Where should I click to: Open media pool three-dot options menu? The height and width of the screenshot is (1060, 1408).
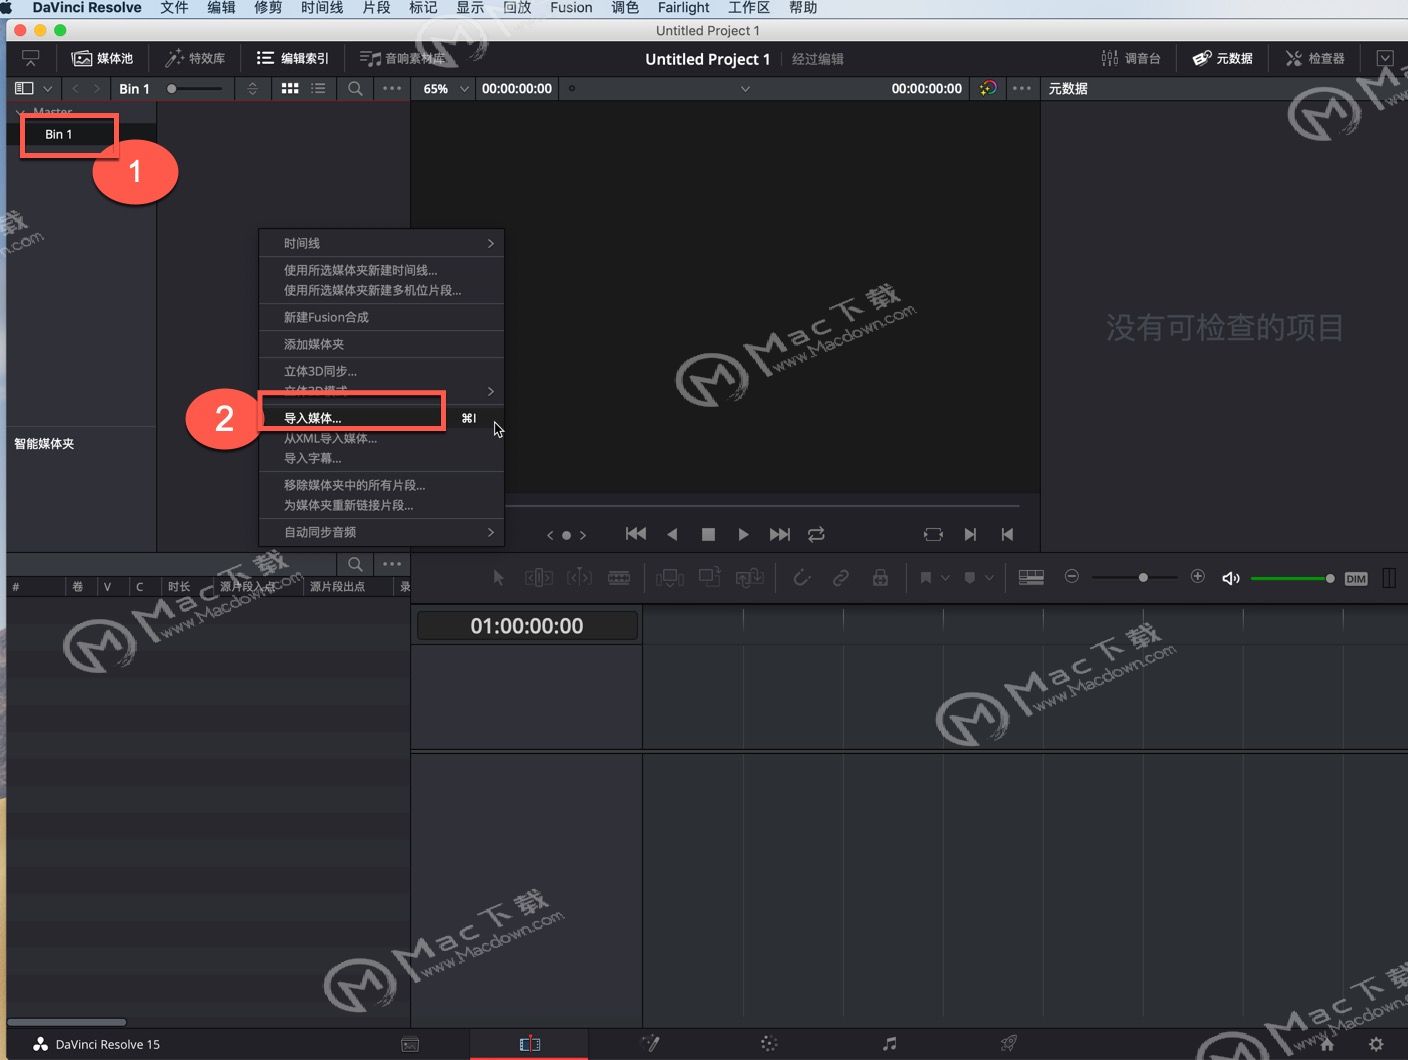pos(392,89)
